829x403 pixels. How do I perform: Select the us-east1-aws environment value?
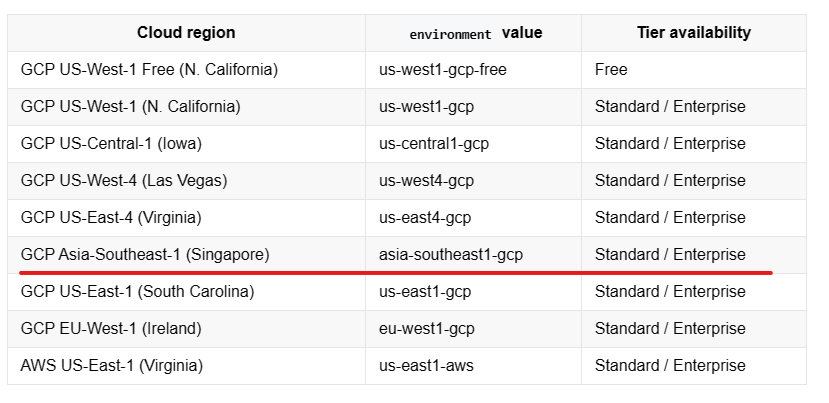[426, 366]
